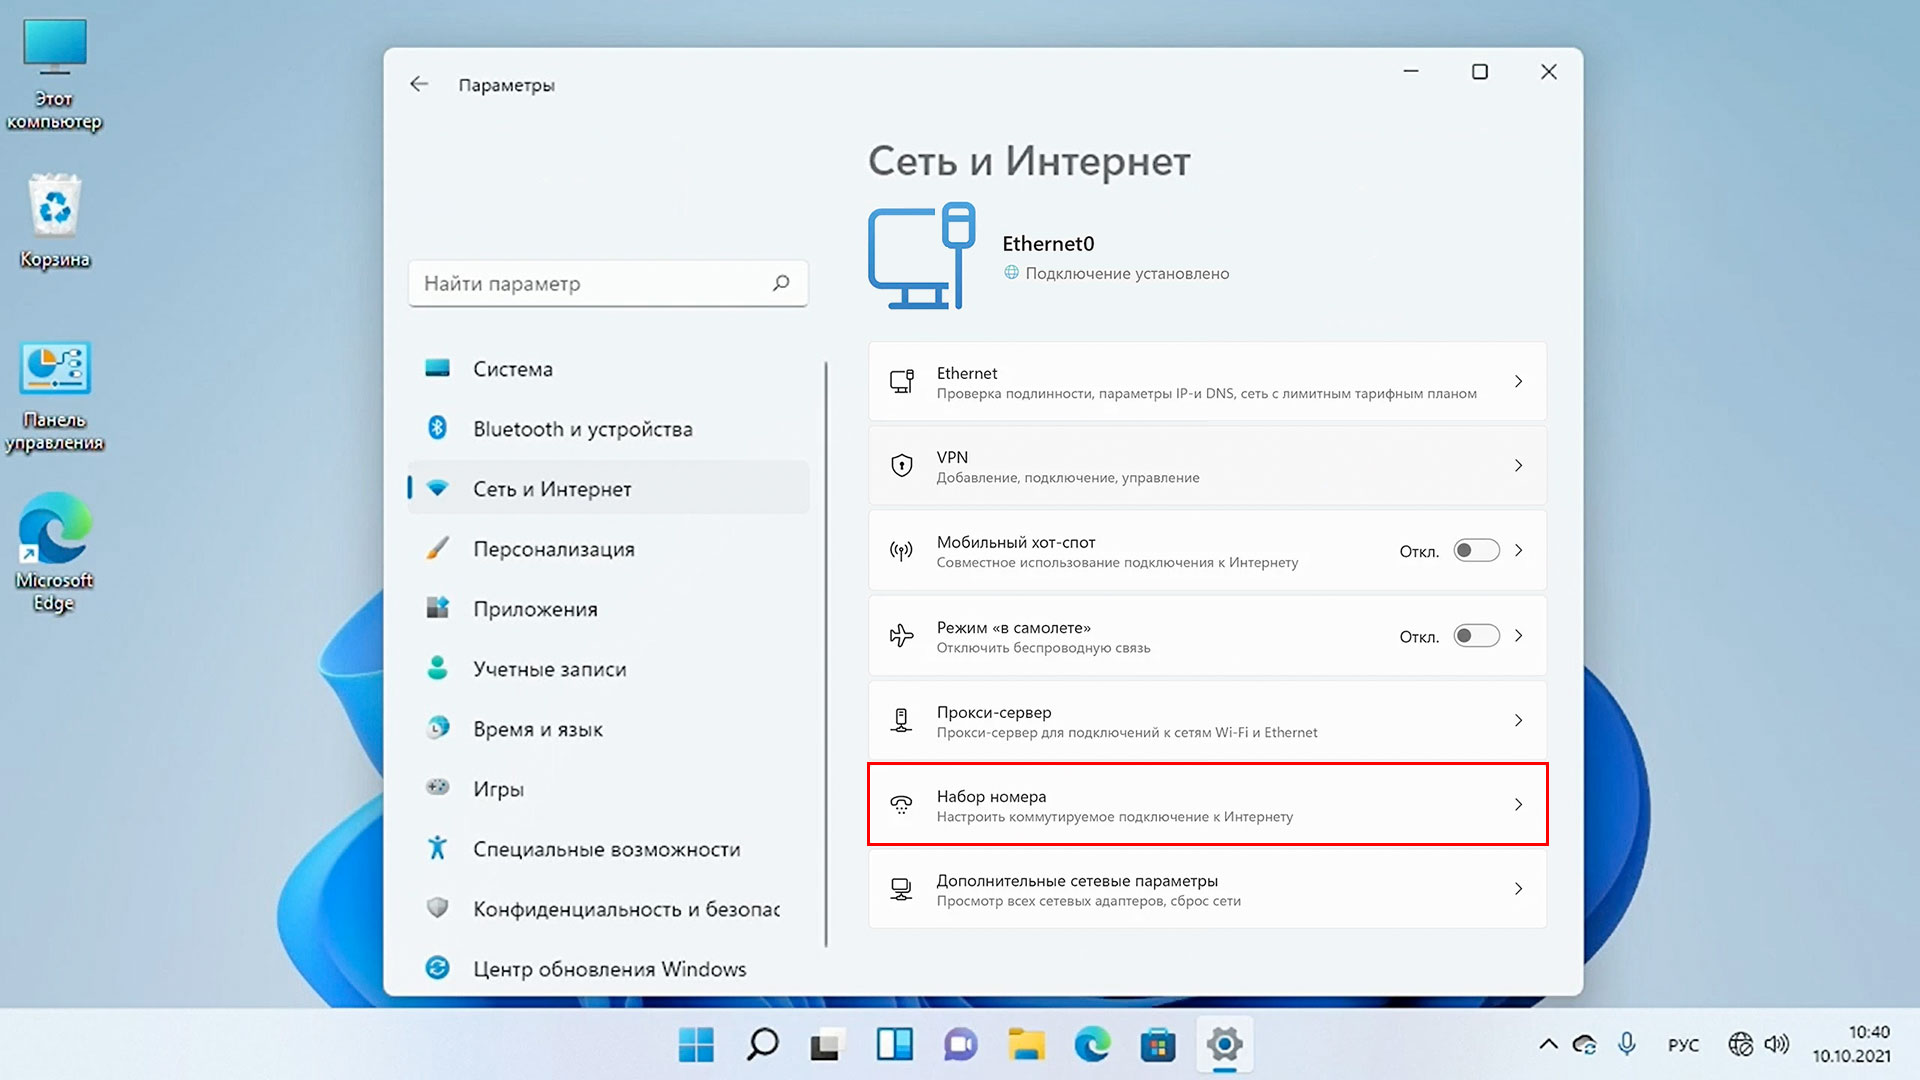Click the Игры gamepad icon

[x=437, y=788]
